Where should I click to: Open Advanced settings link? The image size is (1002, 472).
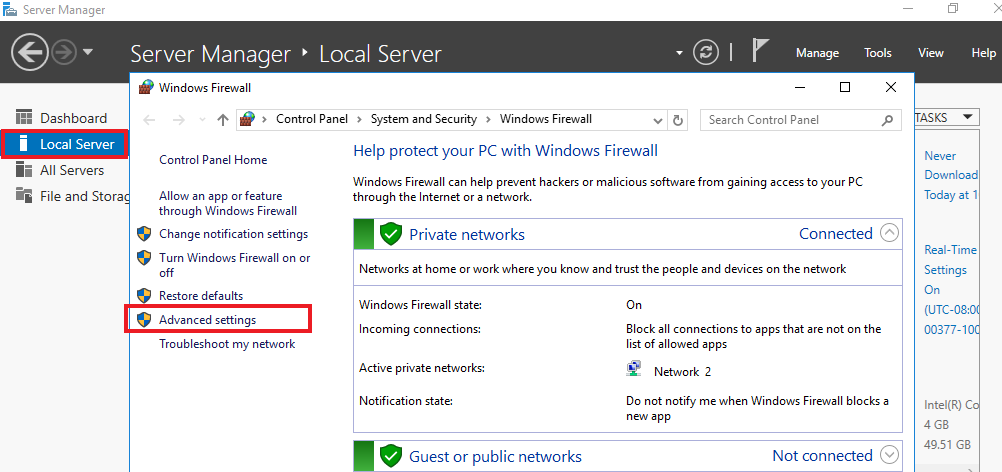[x=207, y=320]
